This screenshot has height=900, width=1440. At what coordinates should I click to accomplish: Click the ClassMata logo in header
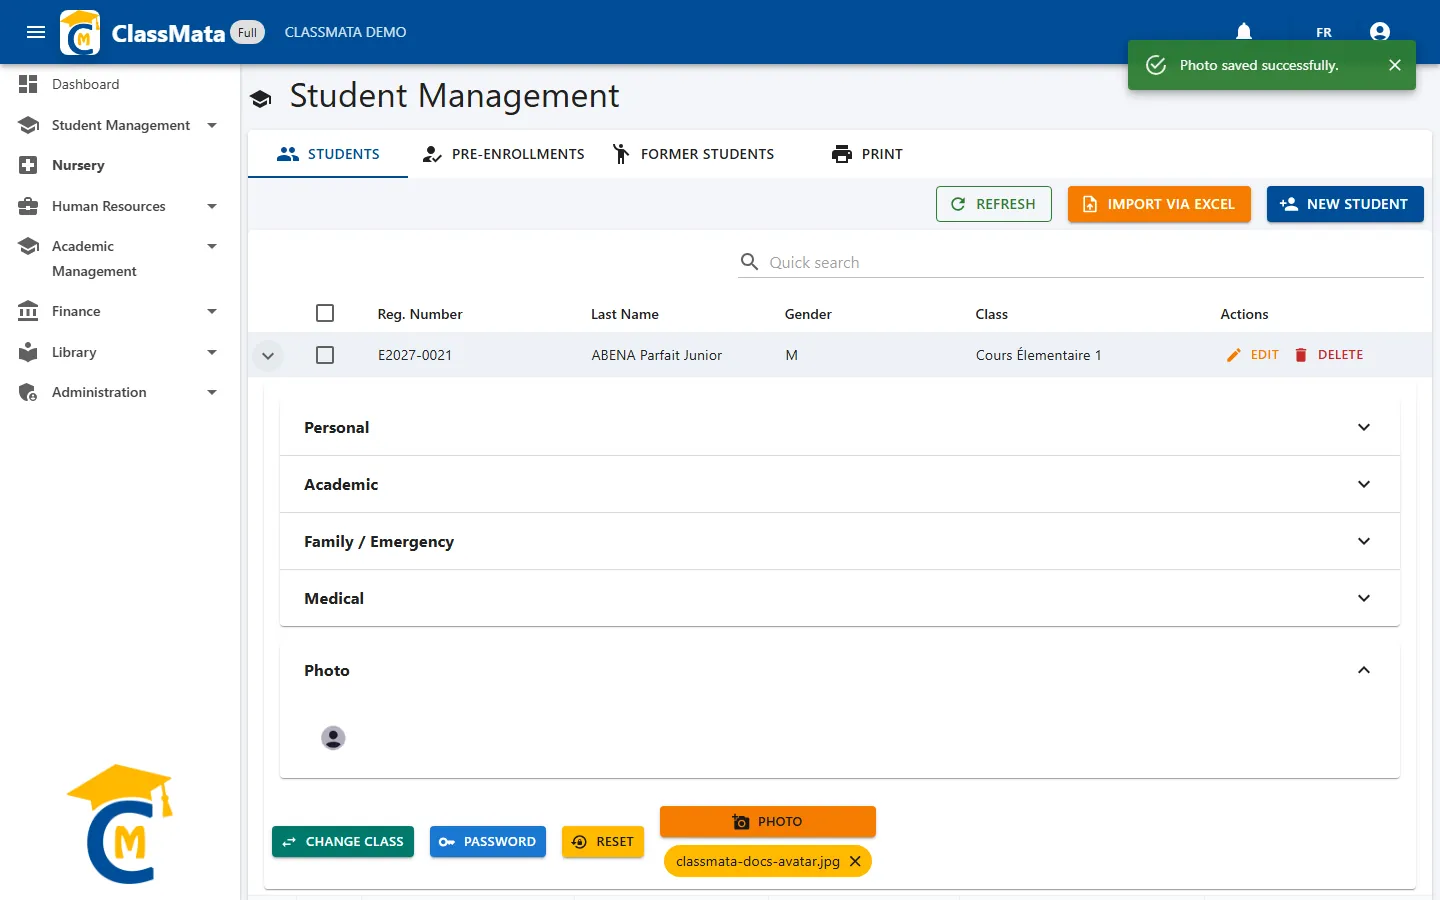[x=80, y=32]
